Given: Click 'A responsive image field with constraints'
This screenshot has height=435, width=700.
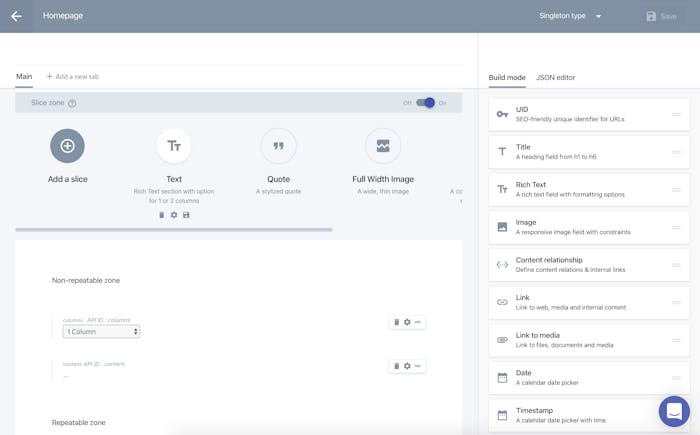Looking at the screenshot, I should [573, 232].
